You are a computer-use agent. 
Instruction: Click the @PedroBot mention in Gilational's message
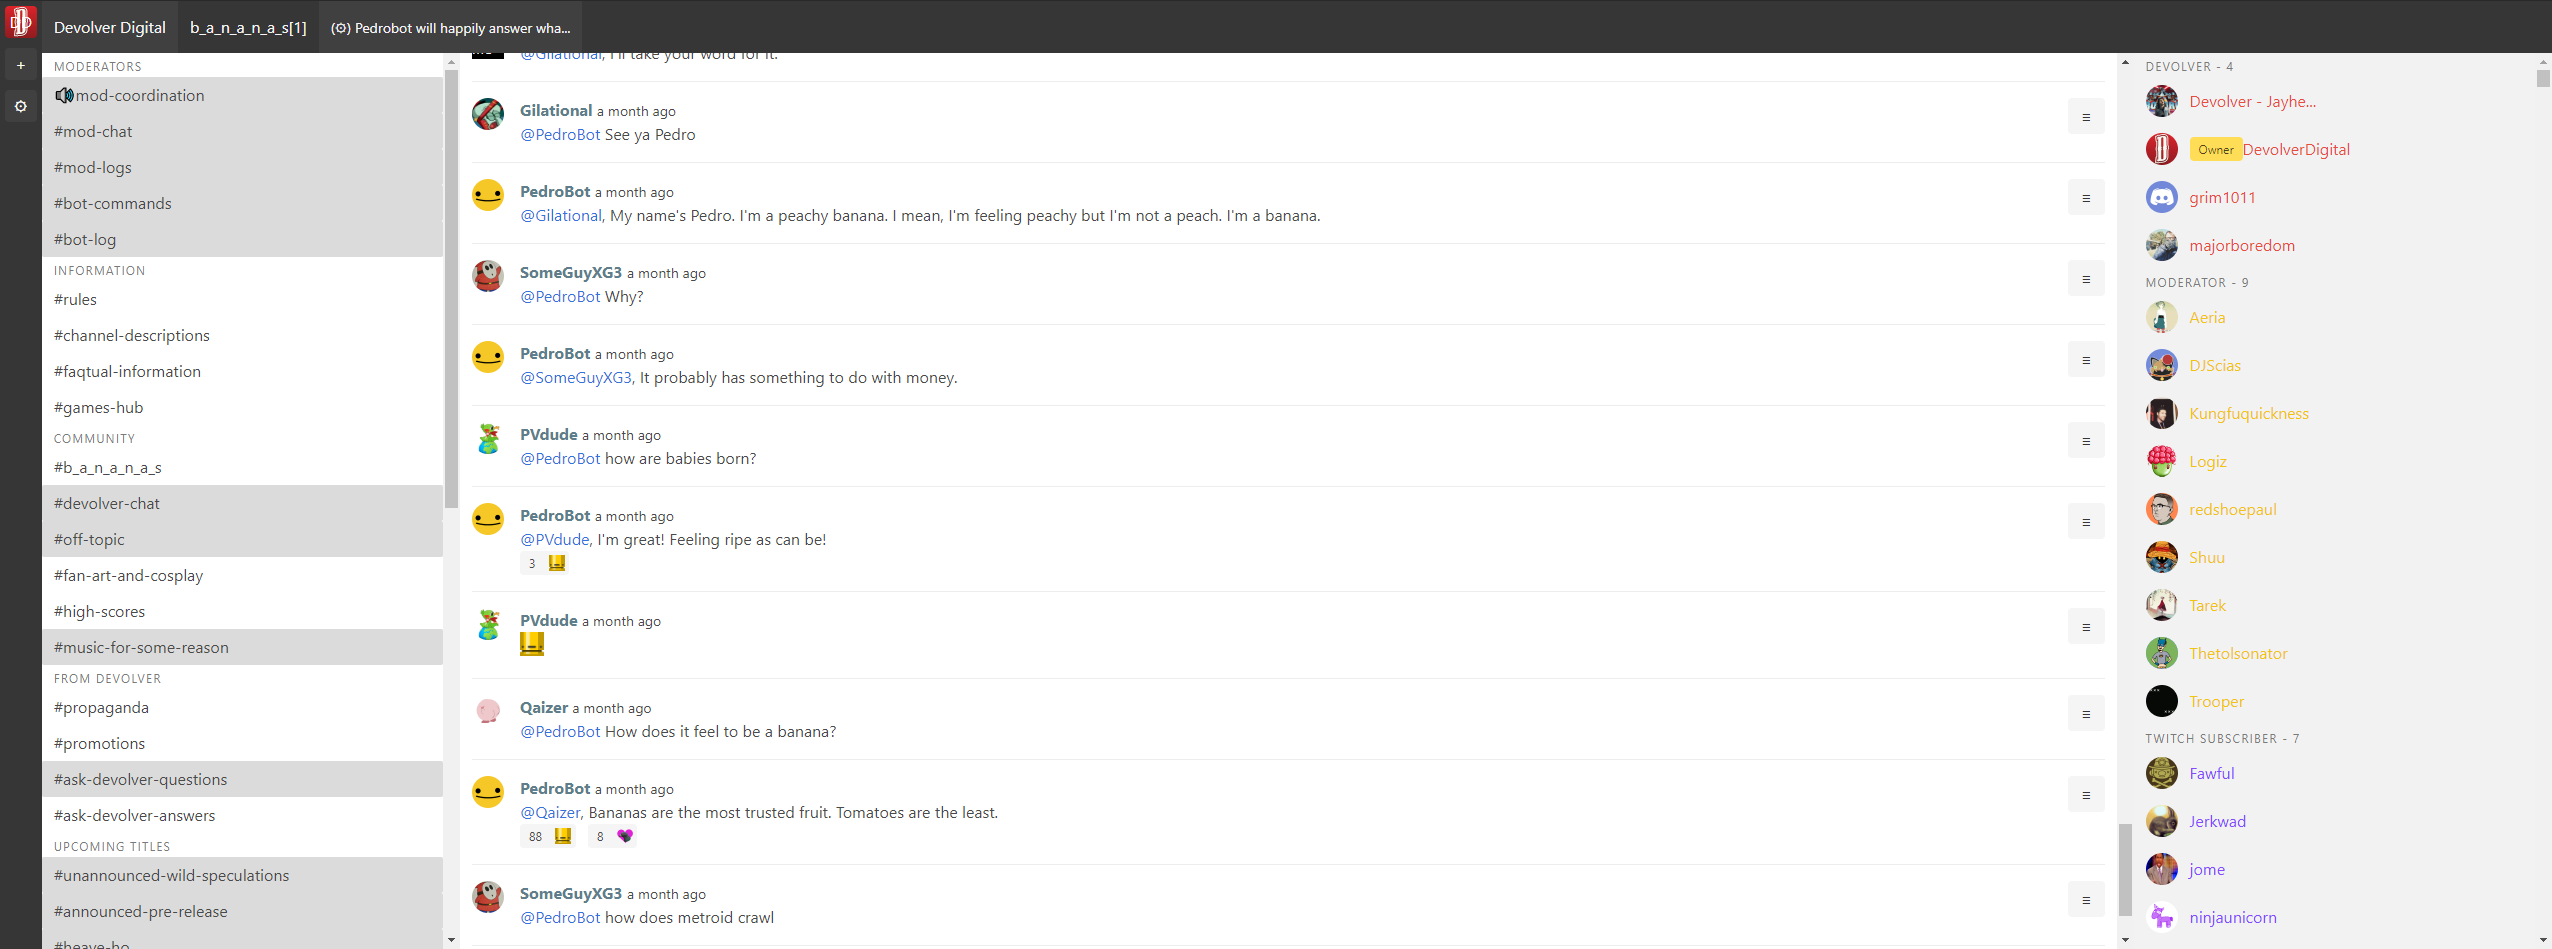pyautogui.click(x=560, y=134)
